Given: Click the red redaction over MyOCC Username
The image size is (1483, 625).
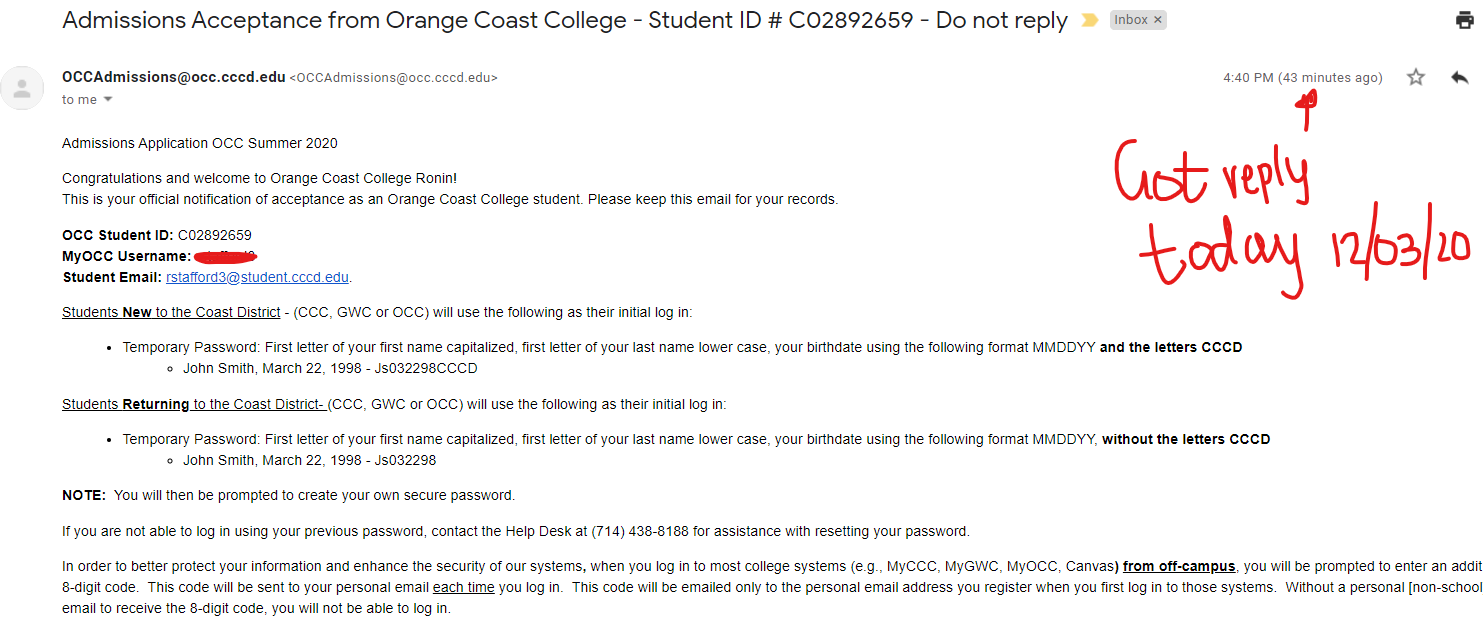Looking at the screenshot, I should tap(225, 257).
